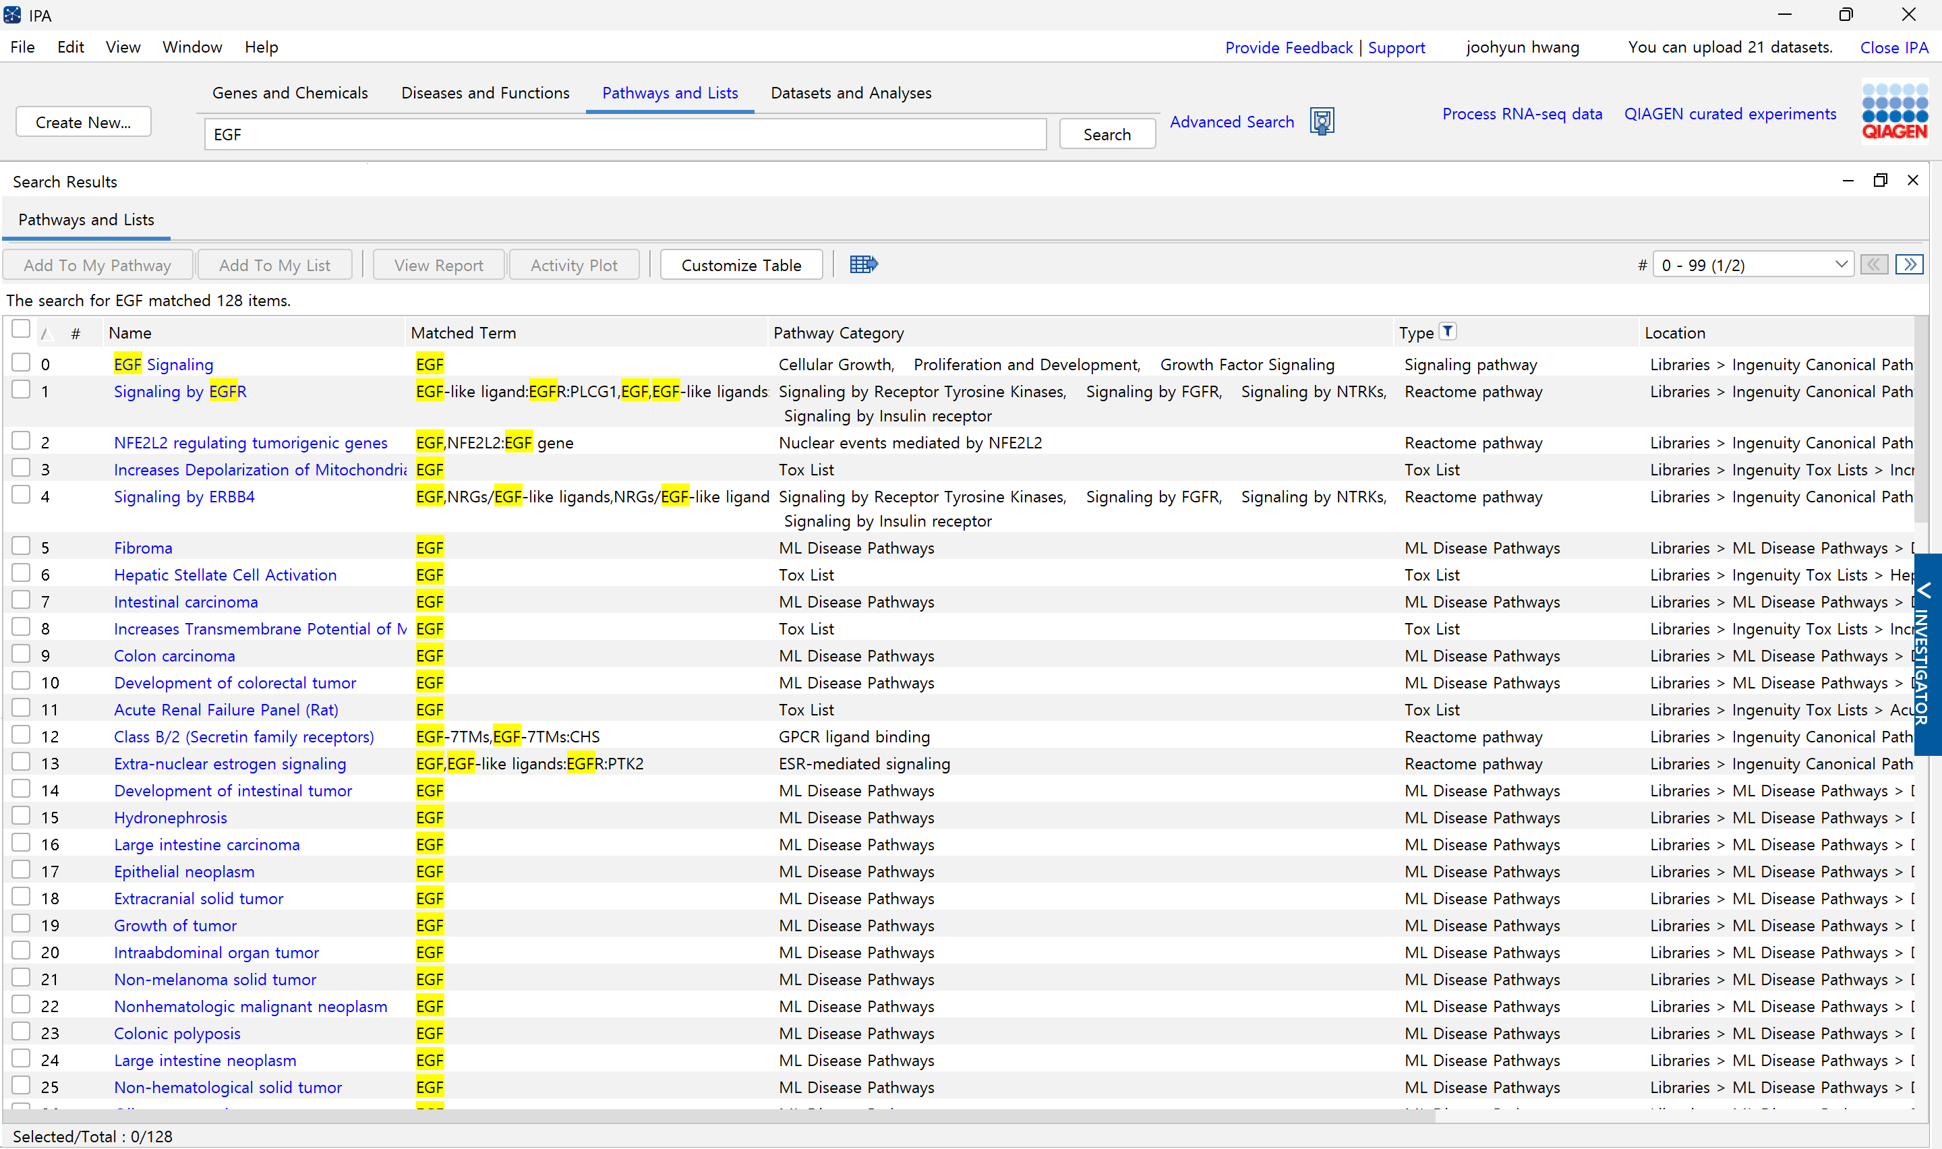Check the Colonic polyposis row checkbox
1942x1149 pixels.
click(20, 1031)
